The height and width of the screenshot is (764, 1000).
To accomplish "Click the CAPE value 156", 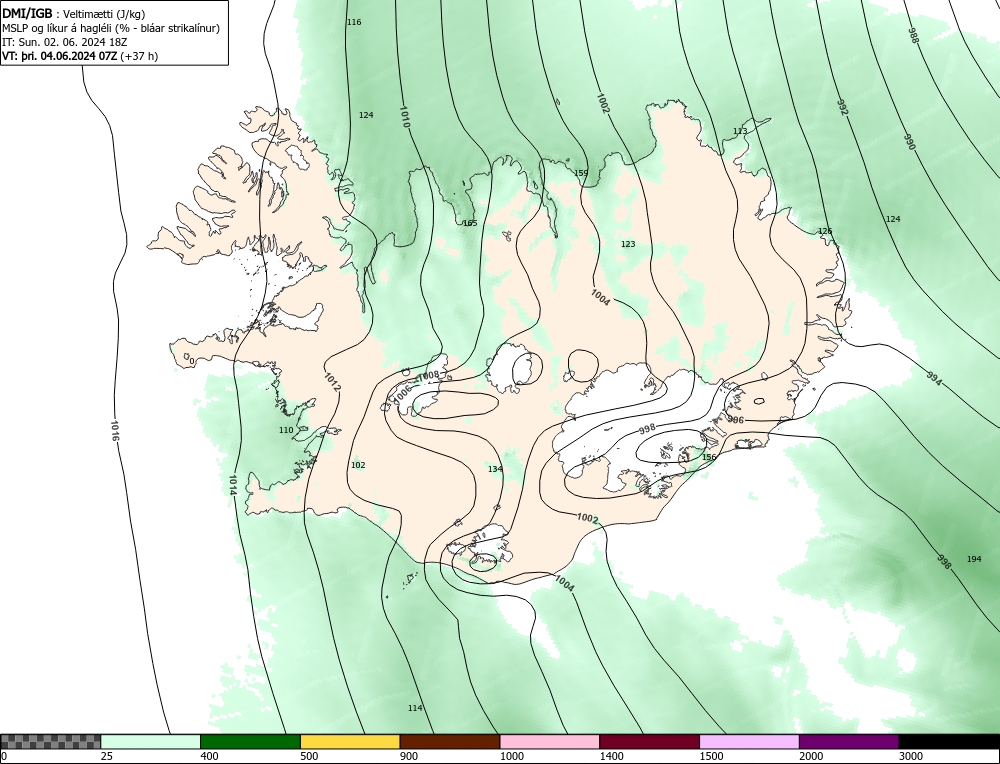I will point(709,457).
